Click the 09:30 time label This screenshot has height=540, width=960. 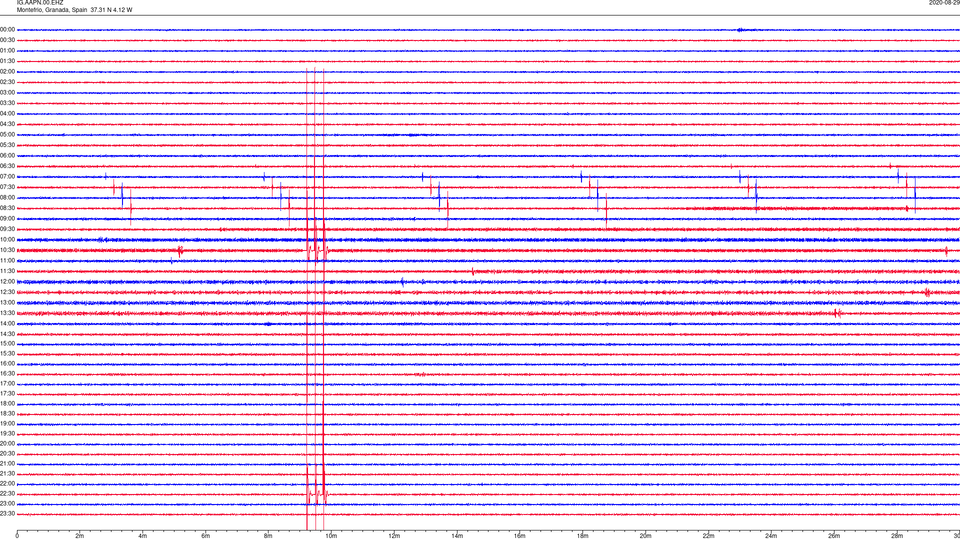click(7, 229)
